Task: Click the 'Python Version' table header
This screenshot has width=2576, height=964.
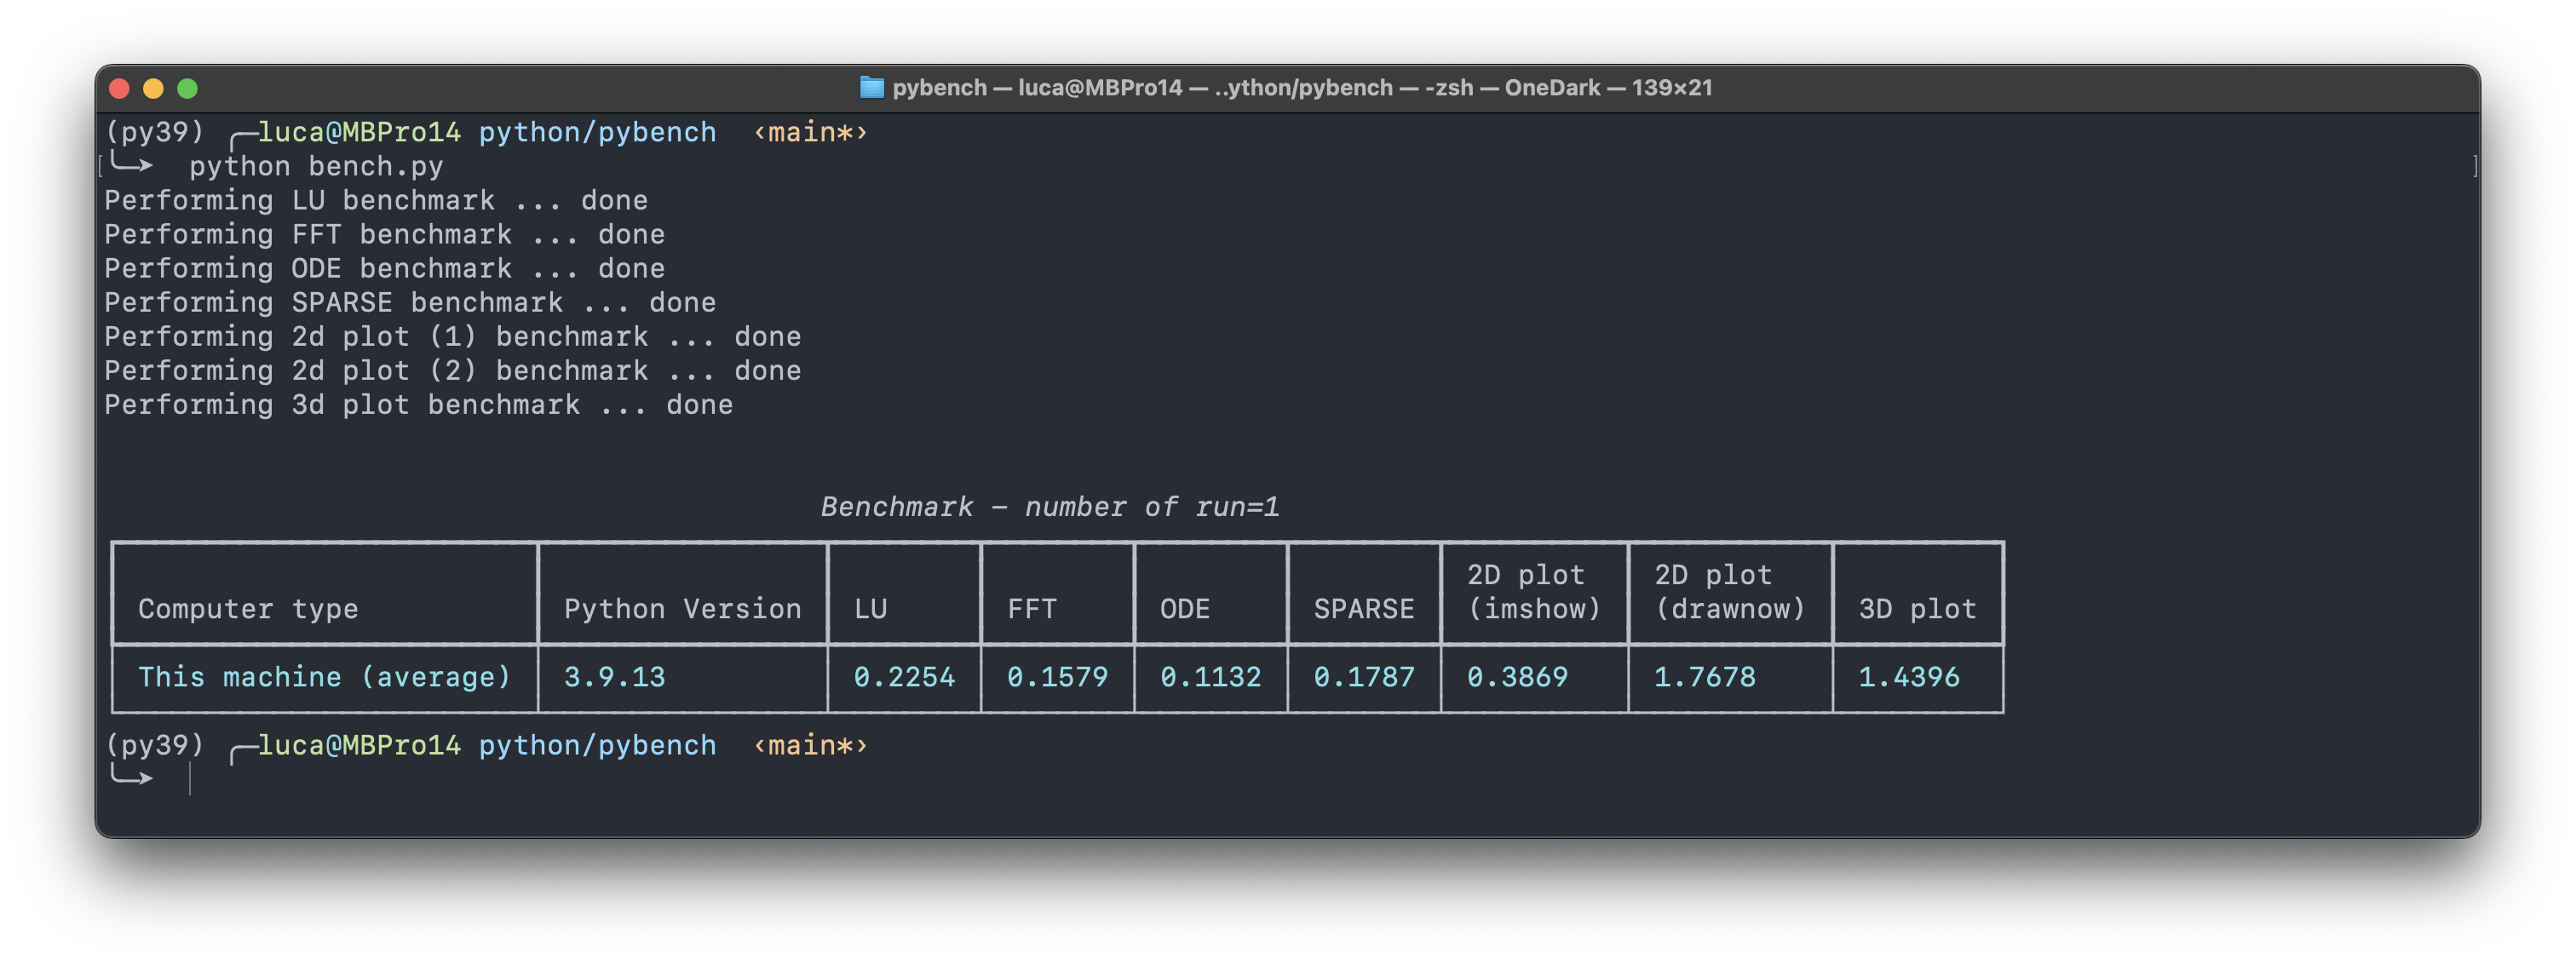Action: (x=682, y=608)
